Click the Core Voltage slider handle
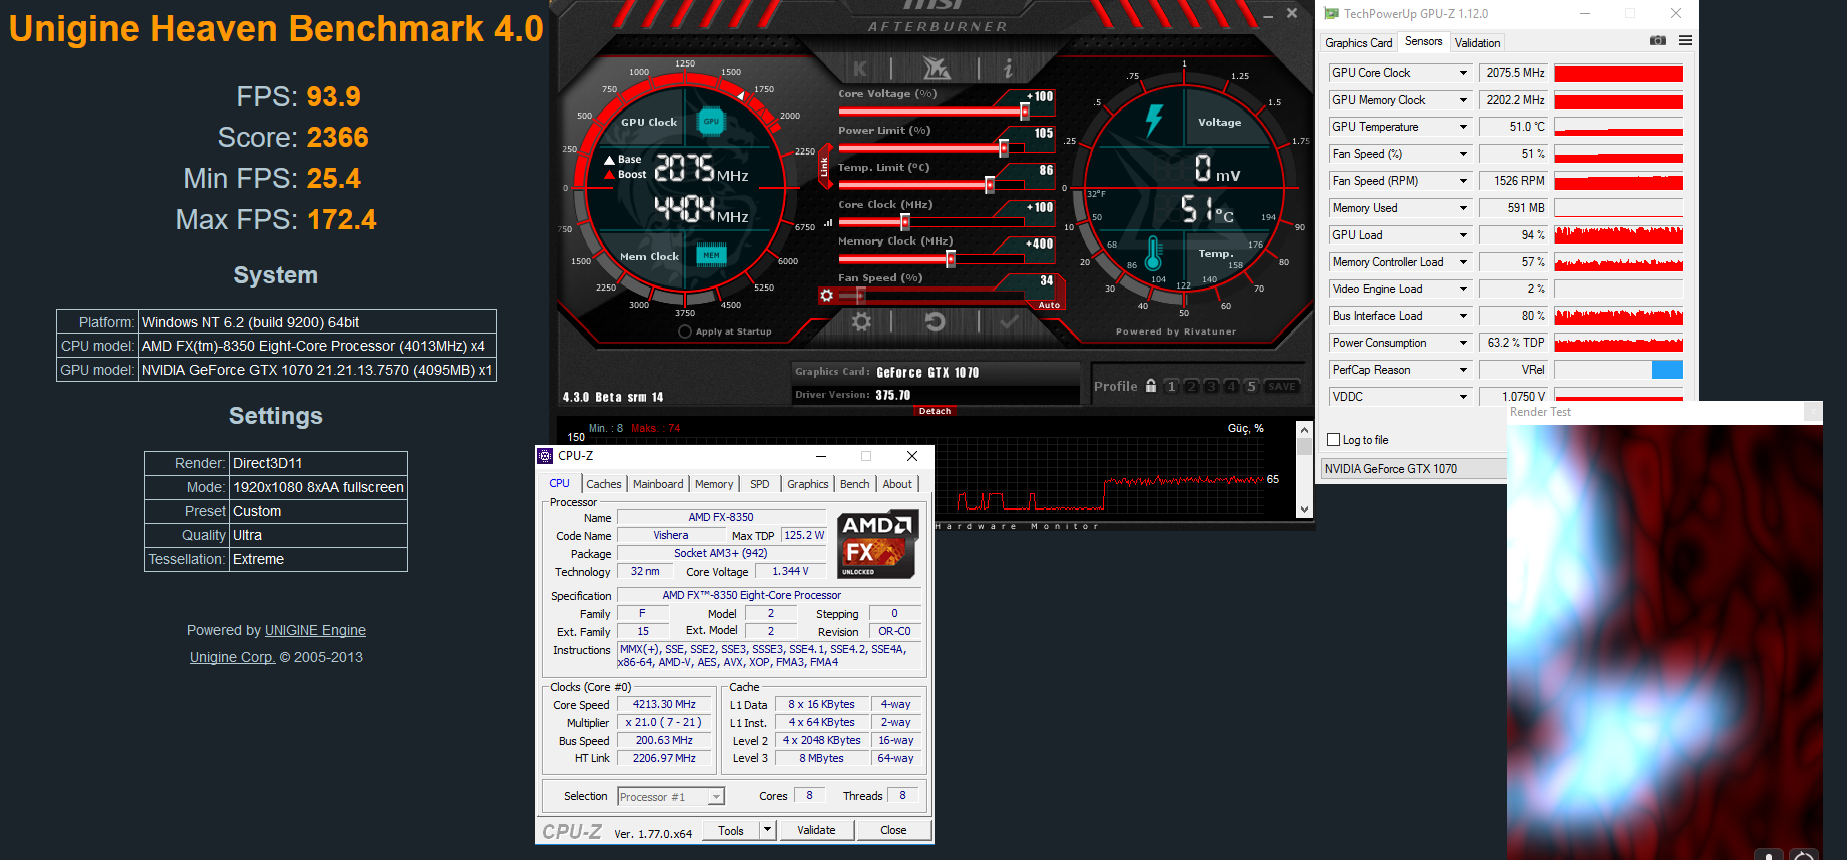 pos(1025,111)
